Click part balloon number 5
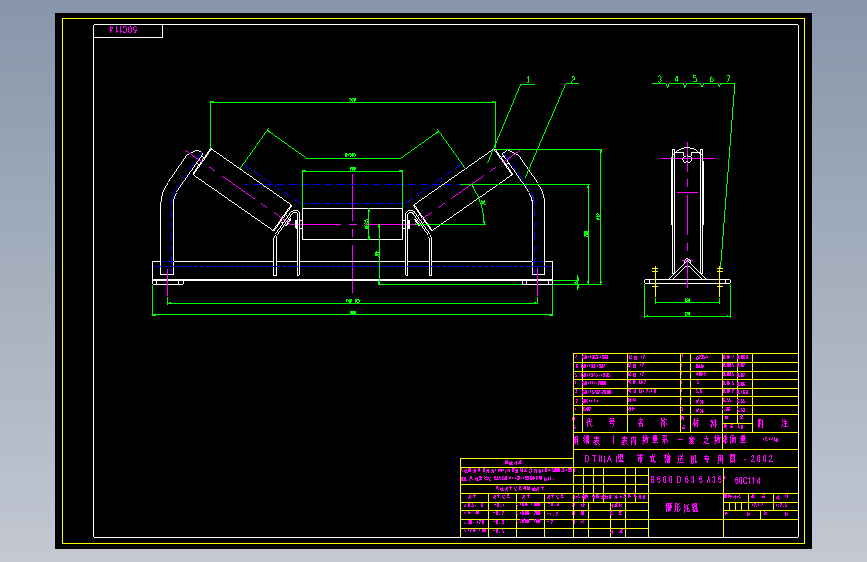This screenshot has width=867, height=562. 695,79
